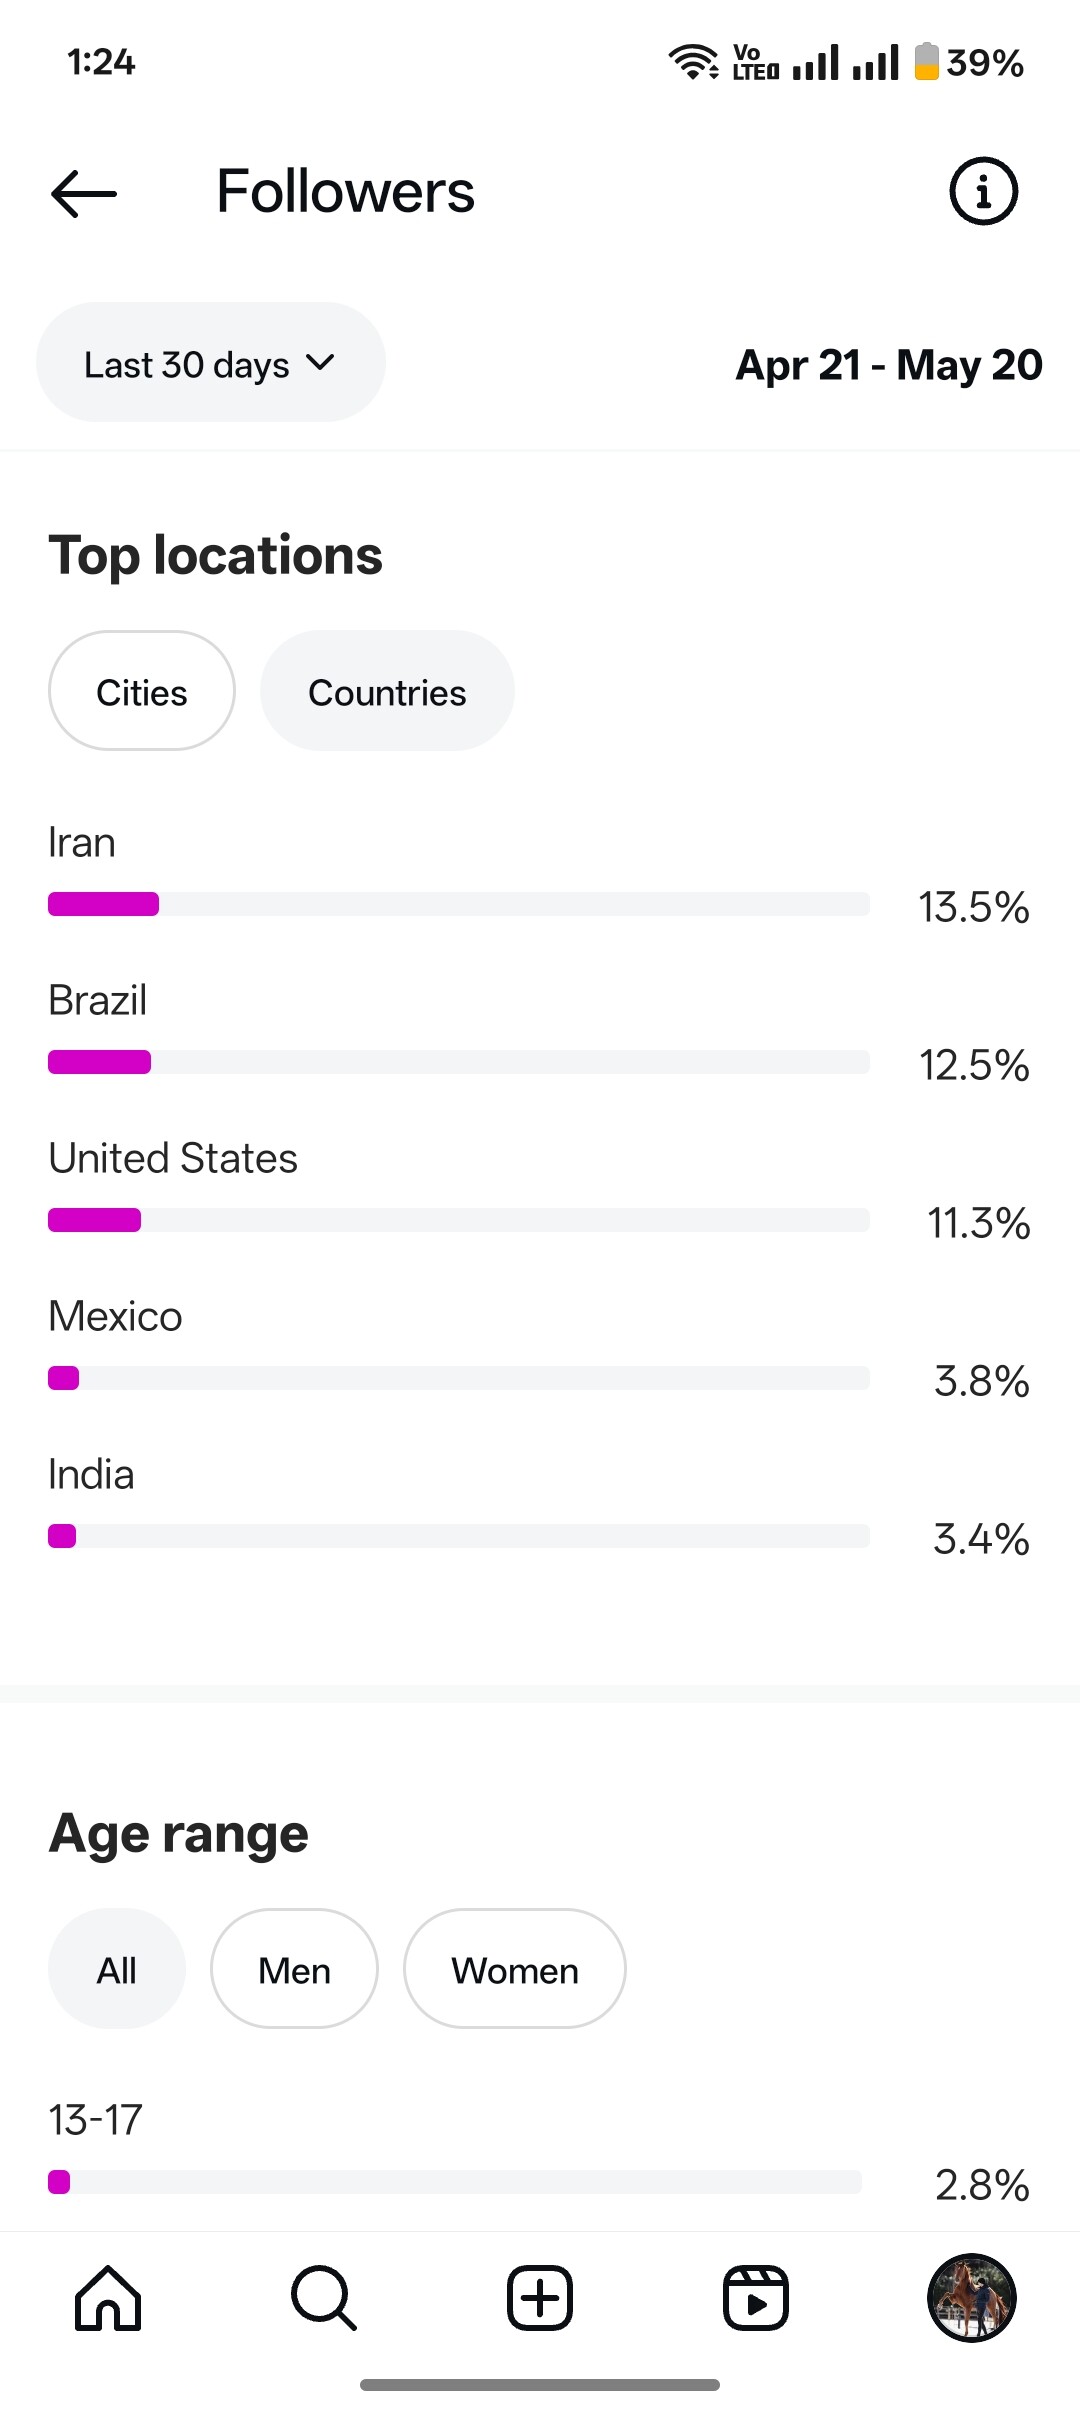This screenshot has width=1080, height=2412.
Task: Select the Countries filter chip
Action: click(387, 691)
